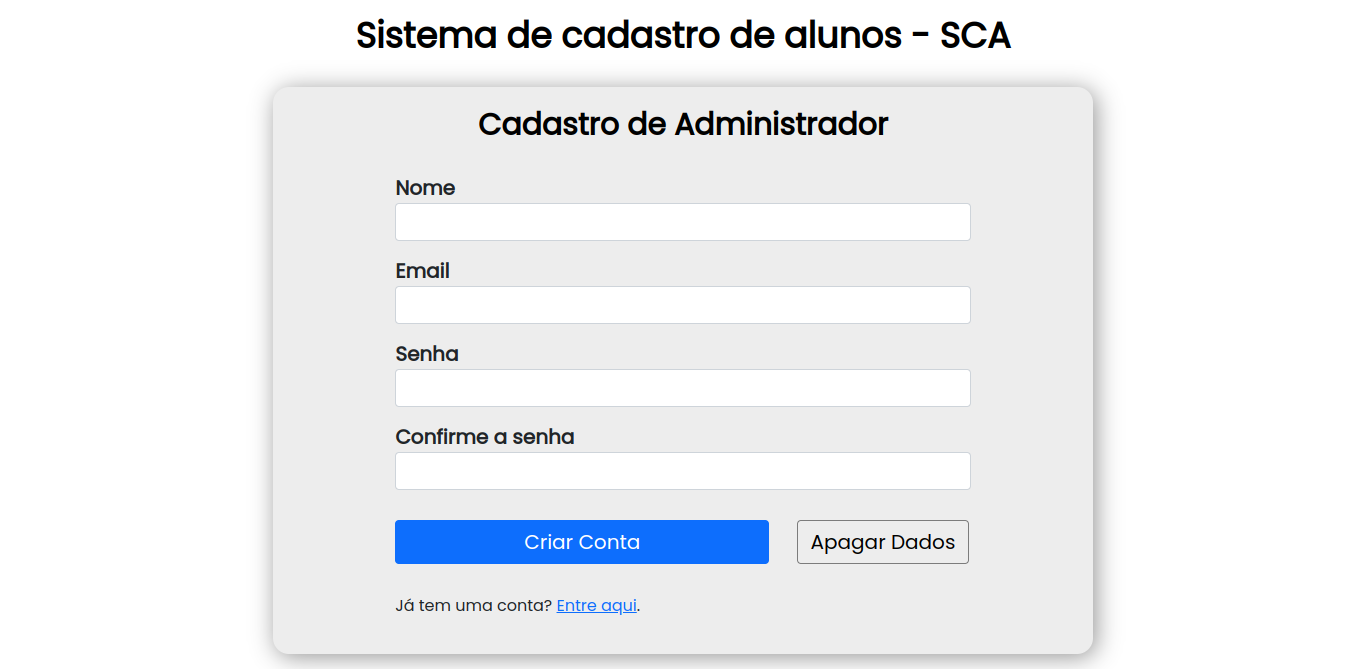Focus the empty email input box
This screenshot has width=1366, height=669.
(683, 304)
